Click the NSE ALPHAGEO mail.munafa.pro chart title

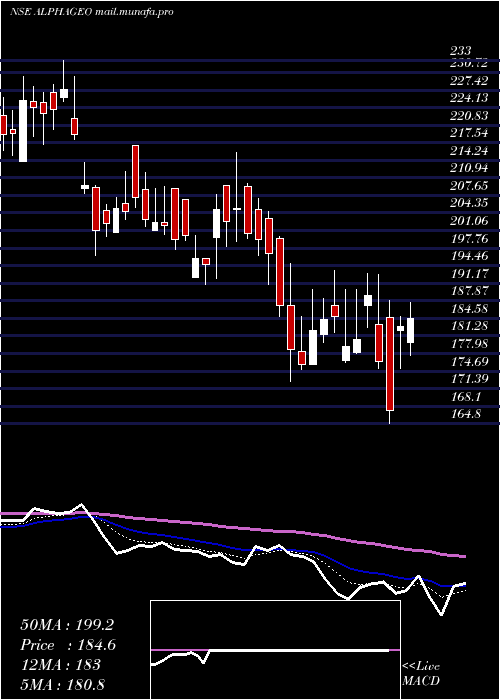click(x=91, y=12)
